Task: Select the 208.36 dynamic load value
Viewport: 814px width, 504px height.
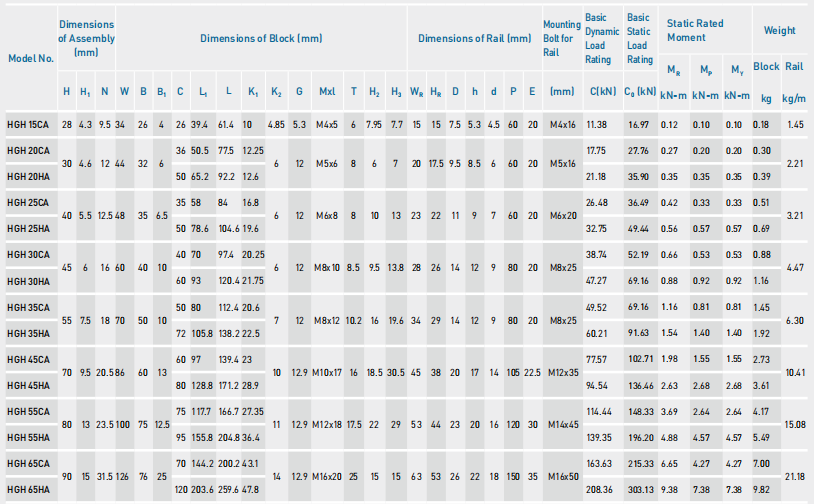Action: [x=597, y=490]
